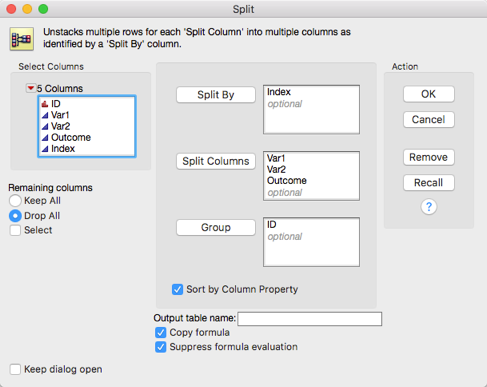
Task: Click the Cancel button
Action: pos(429,119)
